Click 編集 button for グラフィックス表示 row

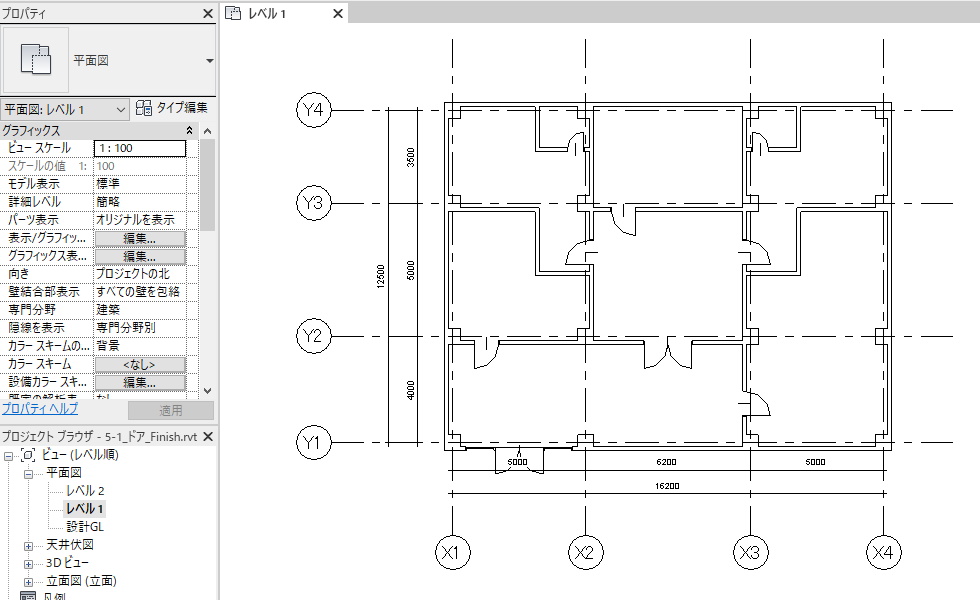tap(140, 256)
